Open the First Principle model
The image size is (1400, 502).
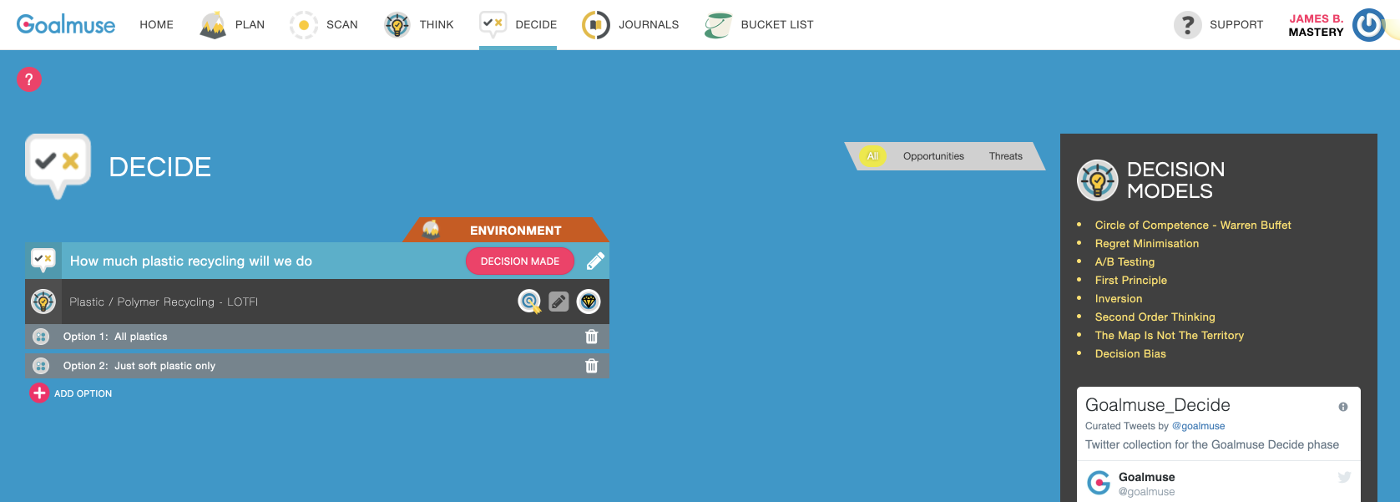pos(1131,280)
